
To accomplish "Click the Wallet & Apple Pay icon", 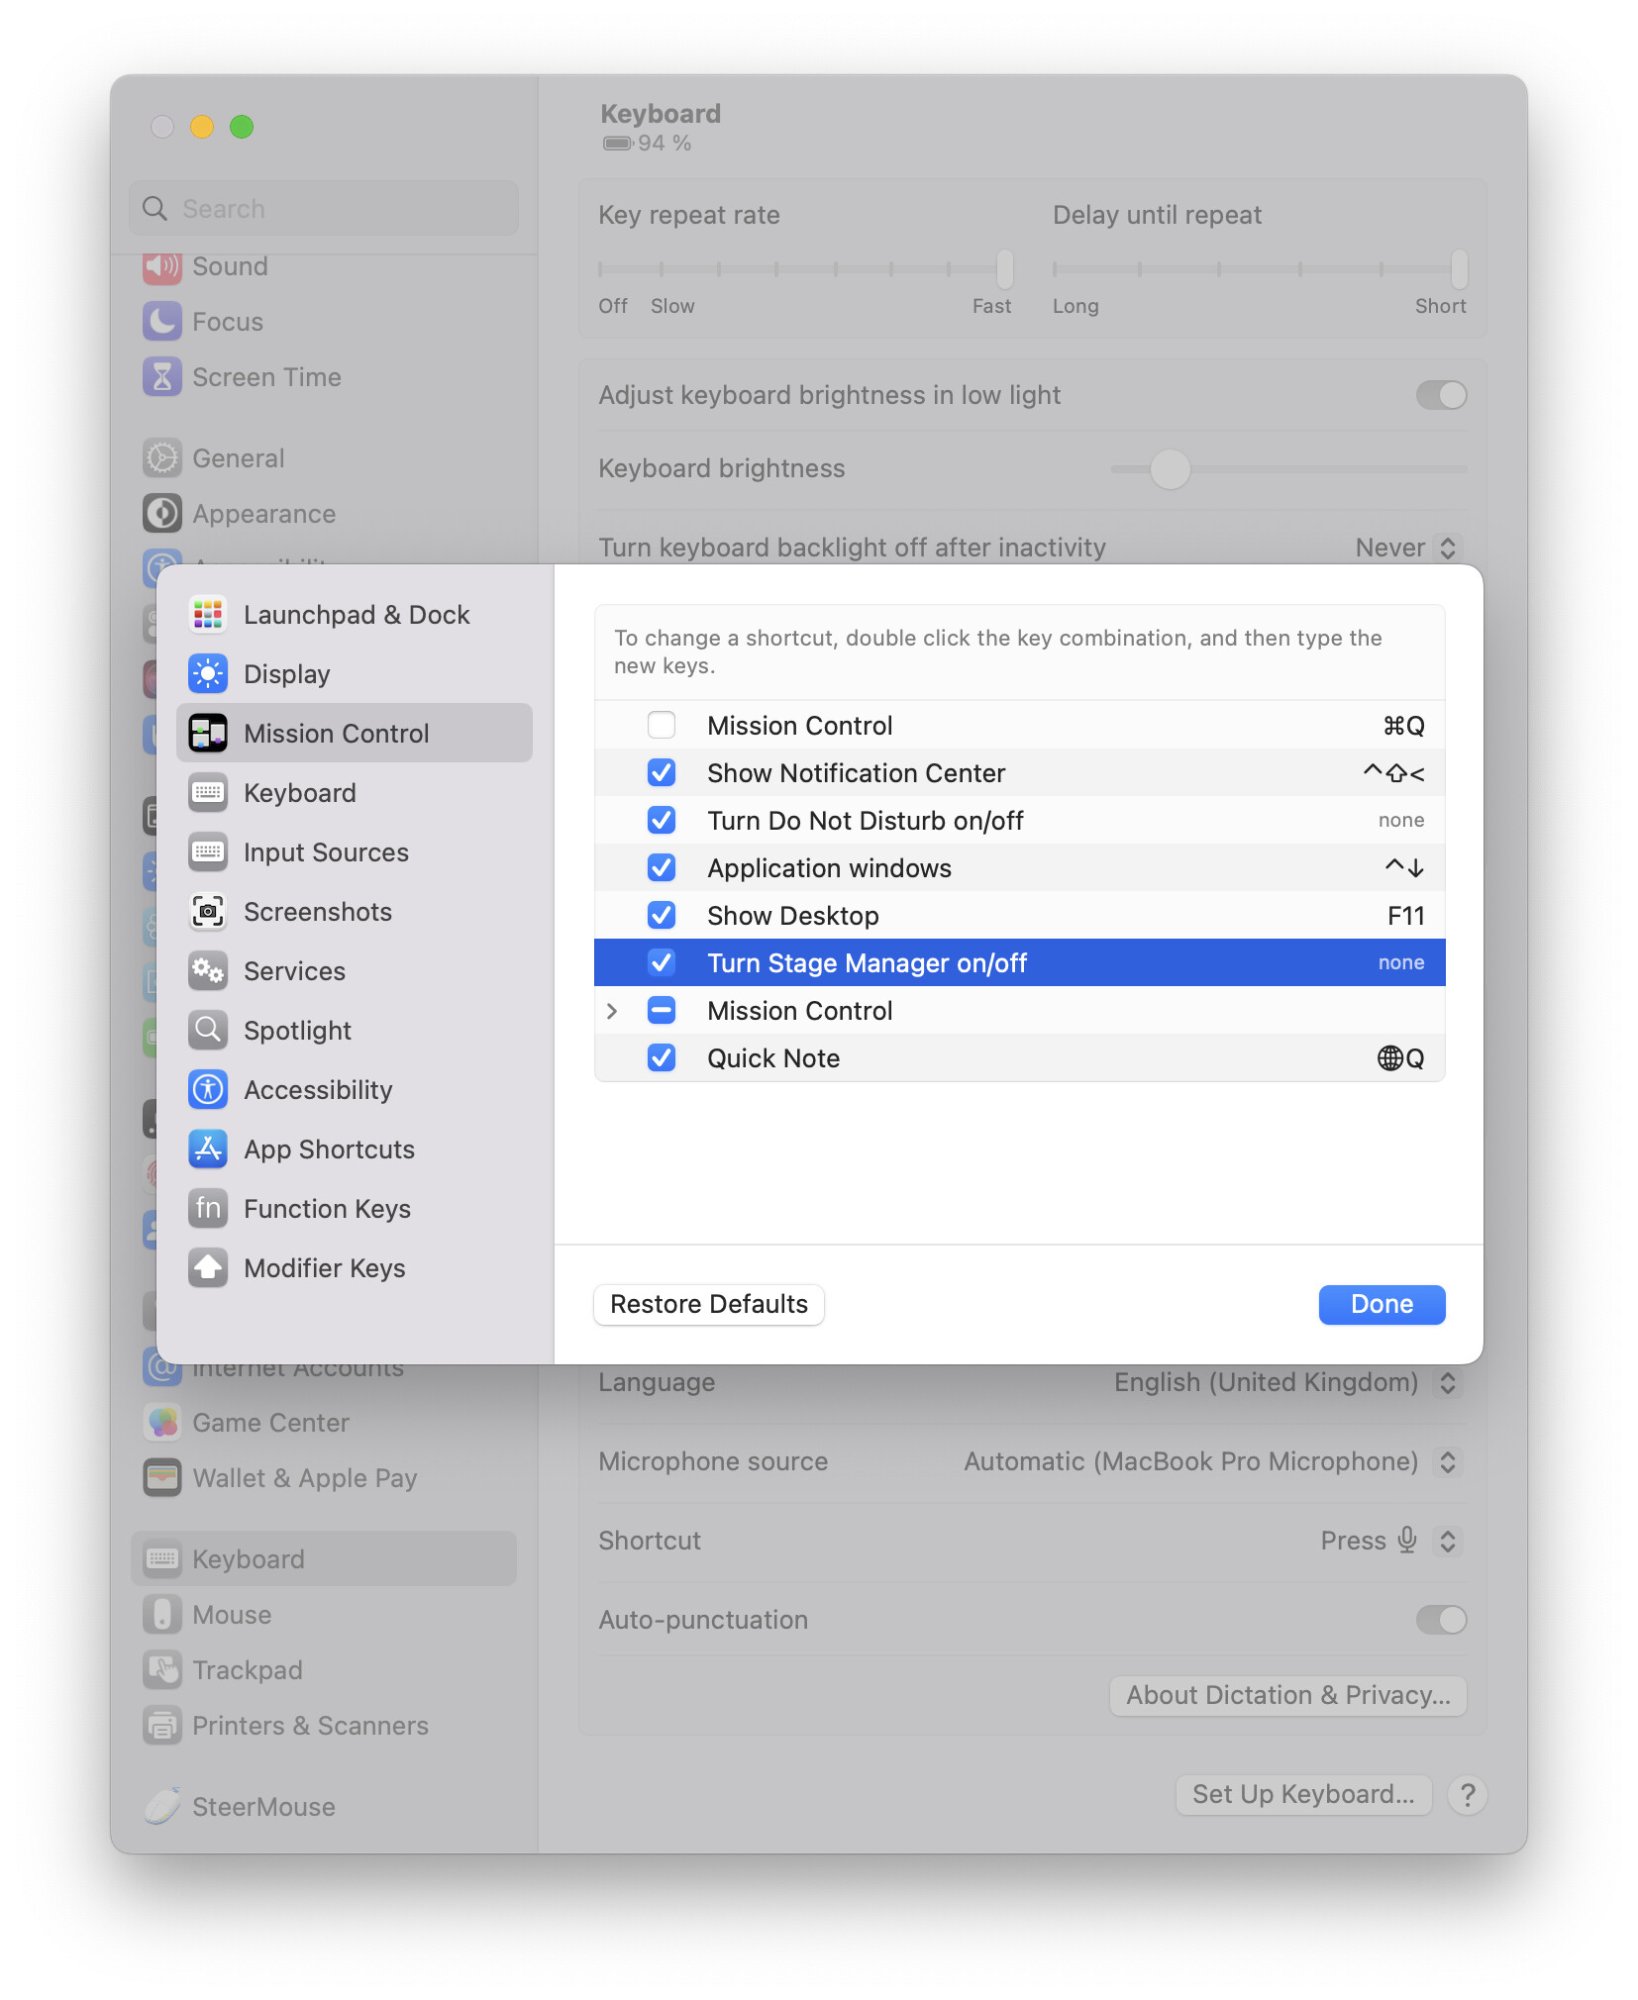I will (x=162, y=1478).
